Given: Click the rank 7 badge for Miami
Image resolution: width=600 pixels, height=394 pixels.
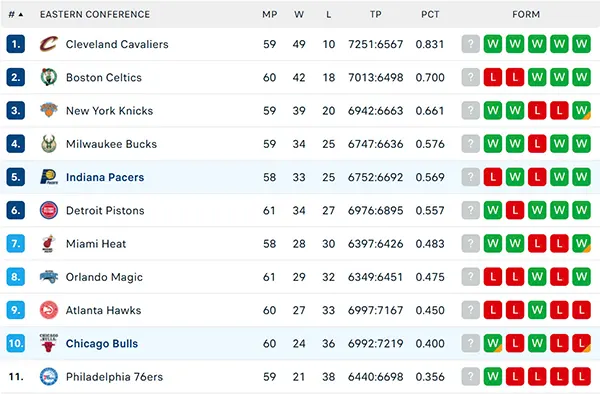Looking at the screenshot, I should click(16, 244).
